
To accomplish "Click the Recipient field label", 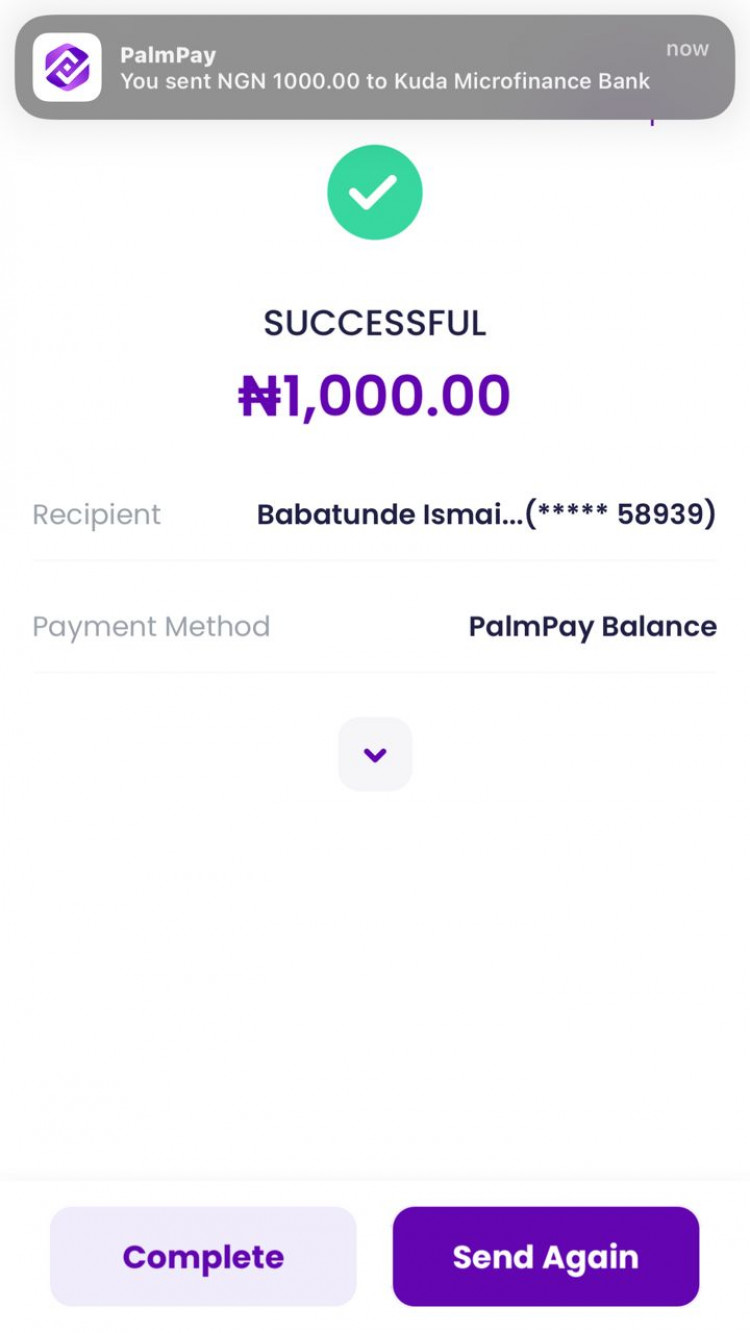I will (x=96, y=514).
